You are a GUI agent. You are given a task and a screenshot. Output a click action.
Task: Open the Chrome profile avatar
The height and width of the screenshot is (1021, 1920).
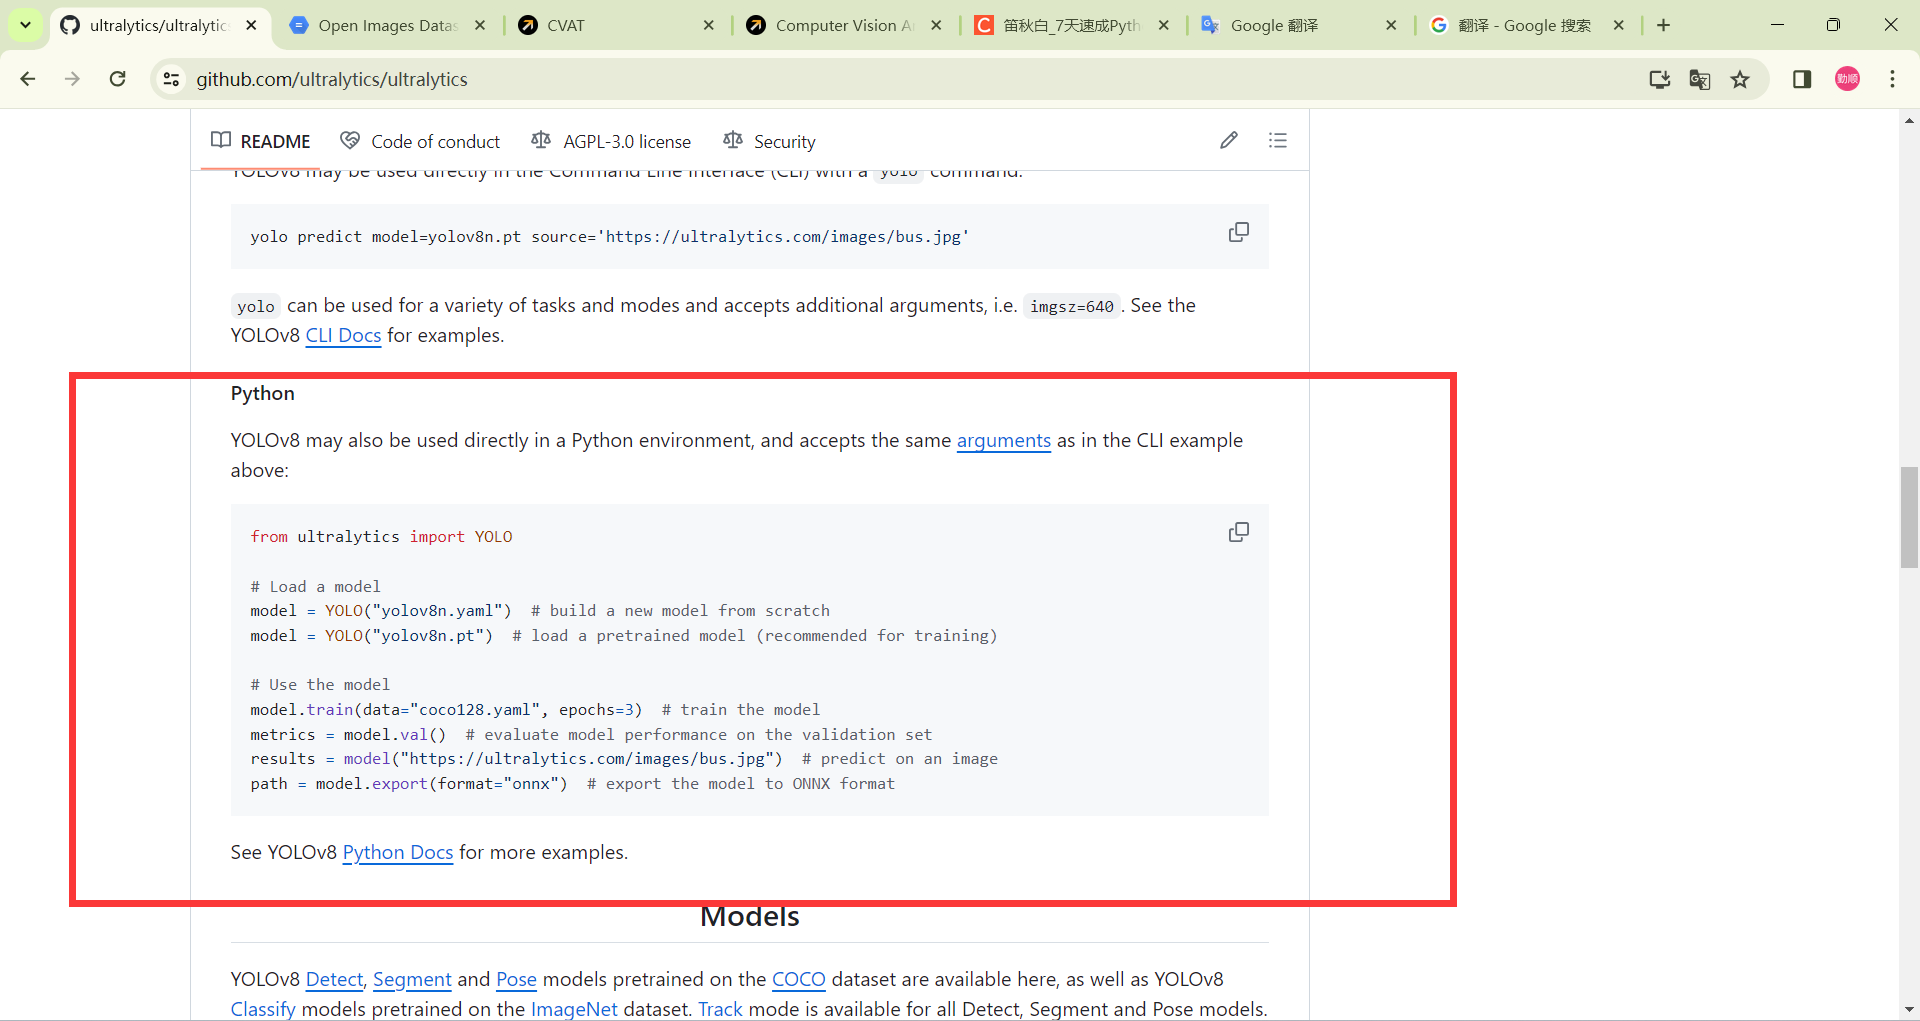coord(1848,79)
